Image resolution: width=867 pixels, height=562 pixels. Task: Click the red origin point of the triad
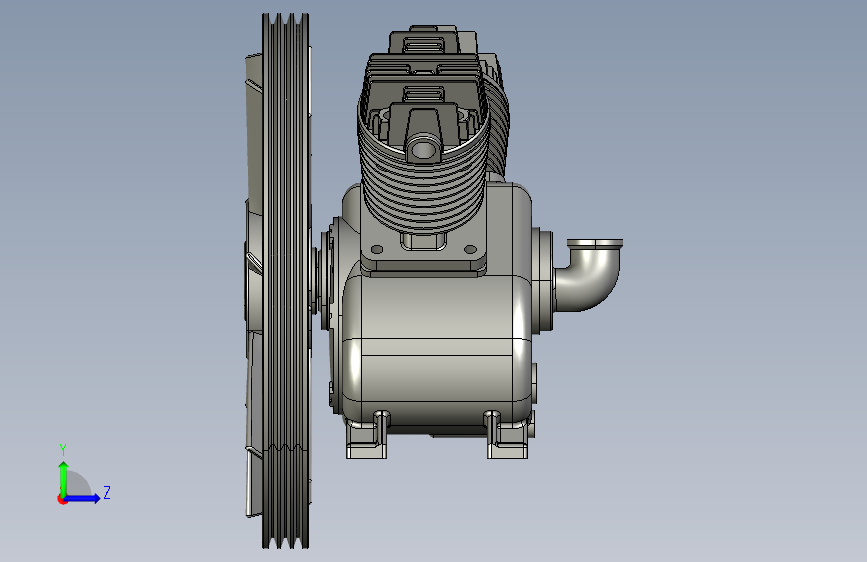pos(62,499)
